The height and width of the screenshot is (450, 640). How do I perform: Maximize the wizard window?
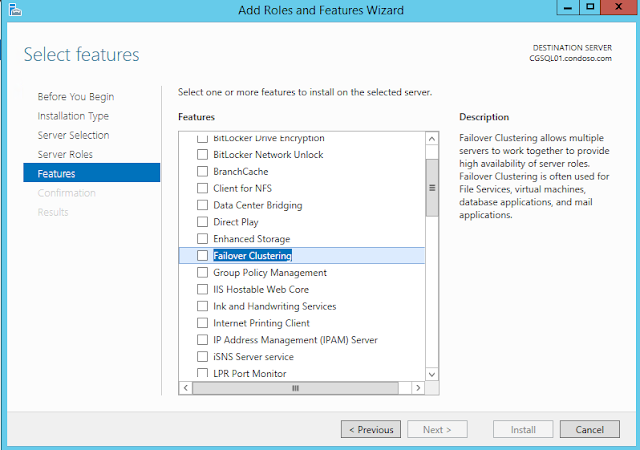pos(590,9)
